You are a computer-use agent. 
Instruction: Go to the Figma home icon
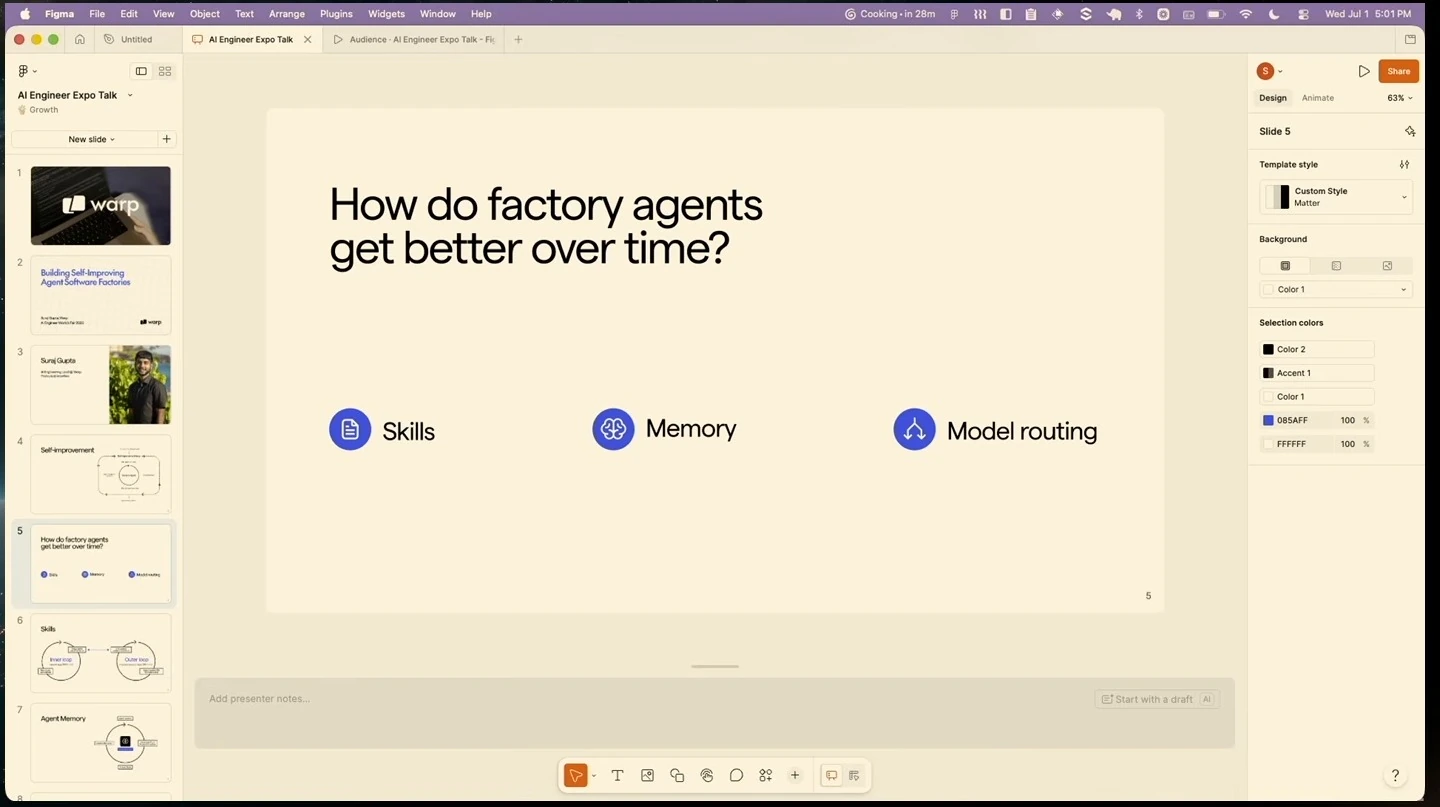point(80,39)
